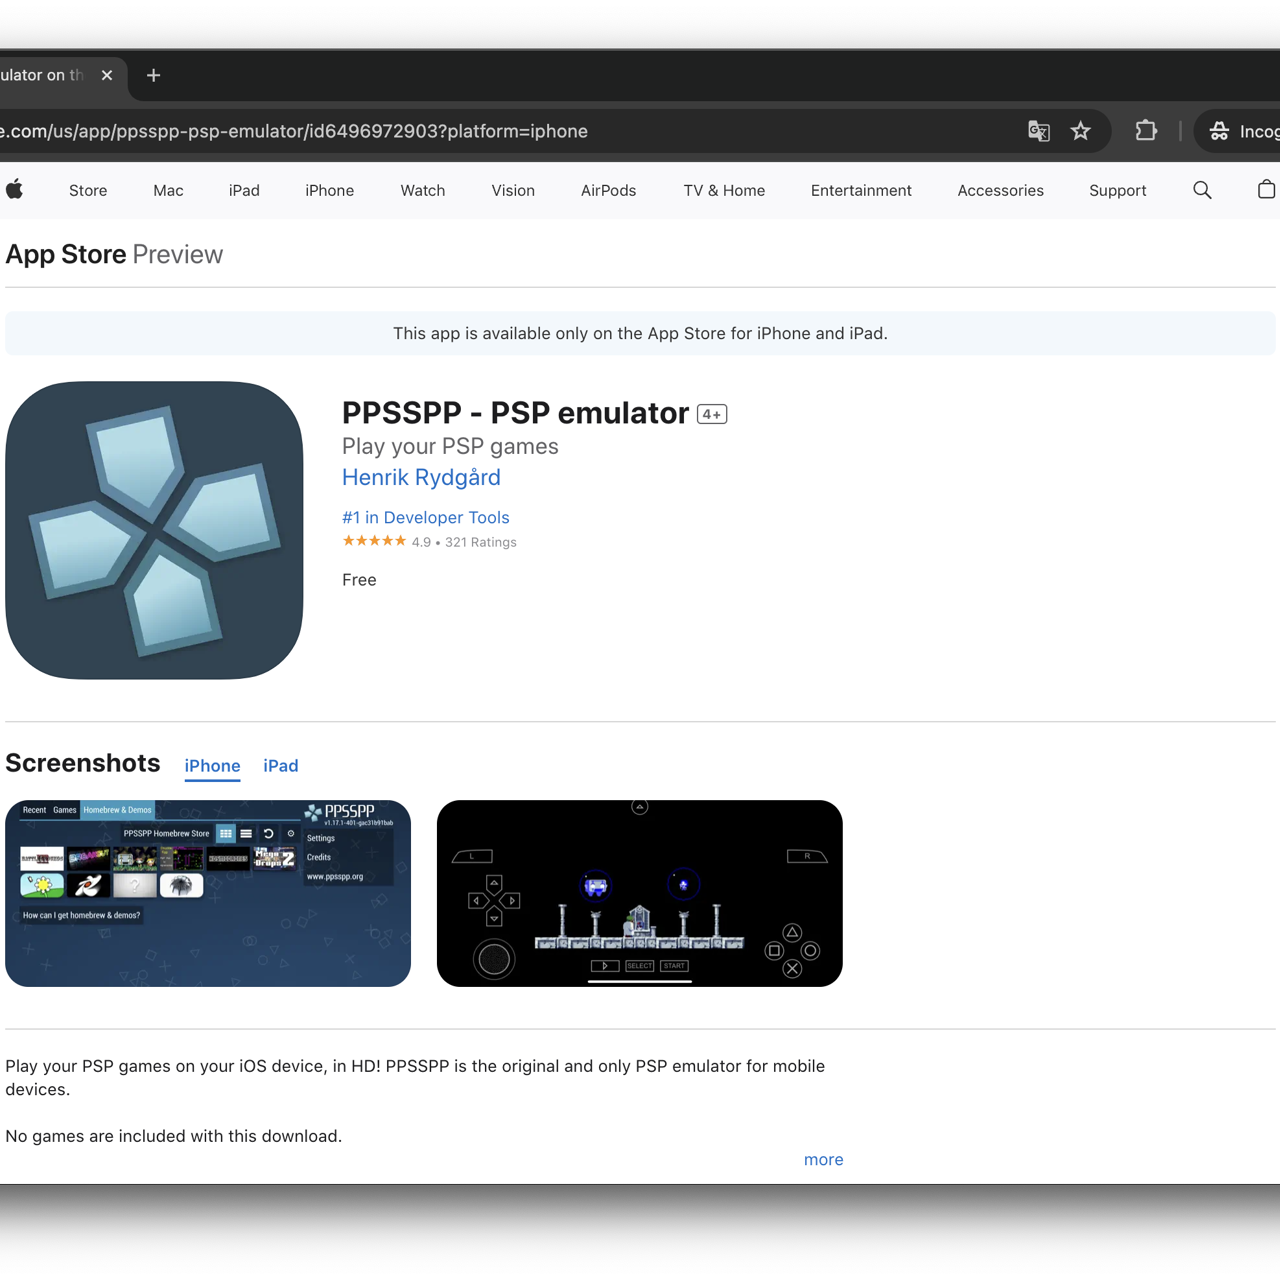1280x1280 pixels.
Task: Click the five-star rating display
Action: (x=374, y=541)
